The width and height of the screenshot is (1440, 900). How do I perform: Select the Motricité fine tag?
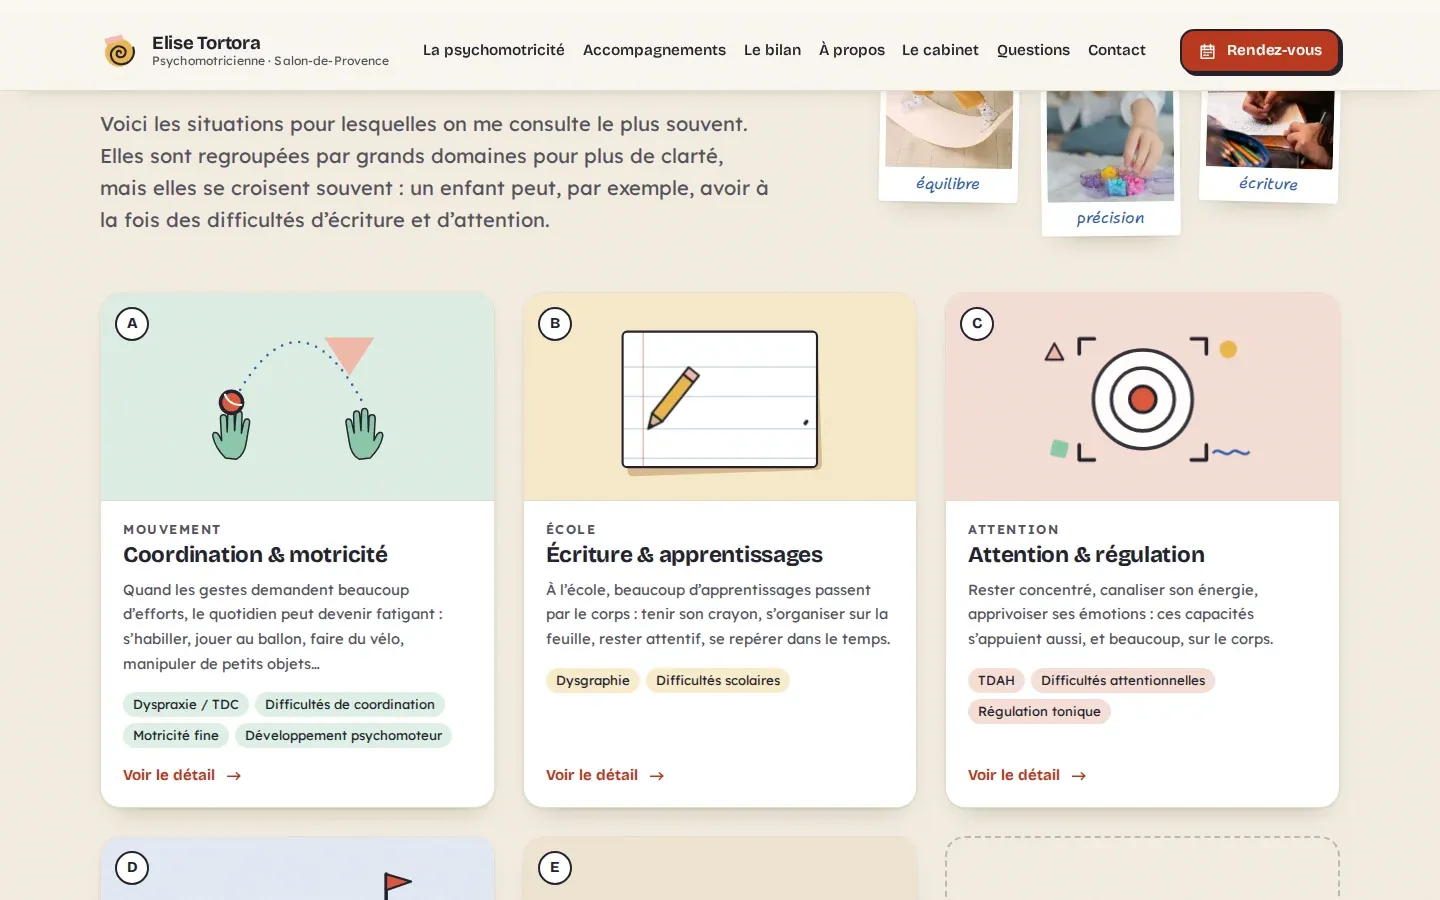(176, 736)
